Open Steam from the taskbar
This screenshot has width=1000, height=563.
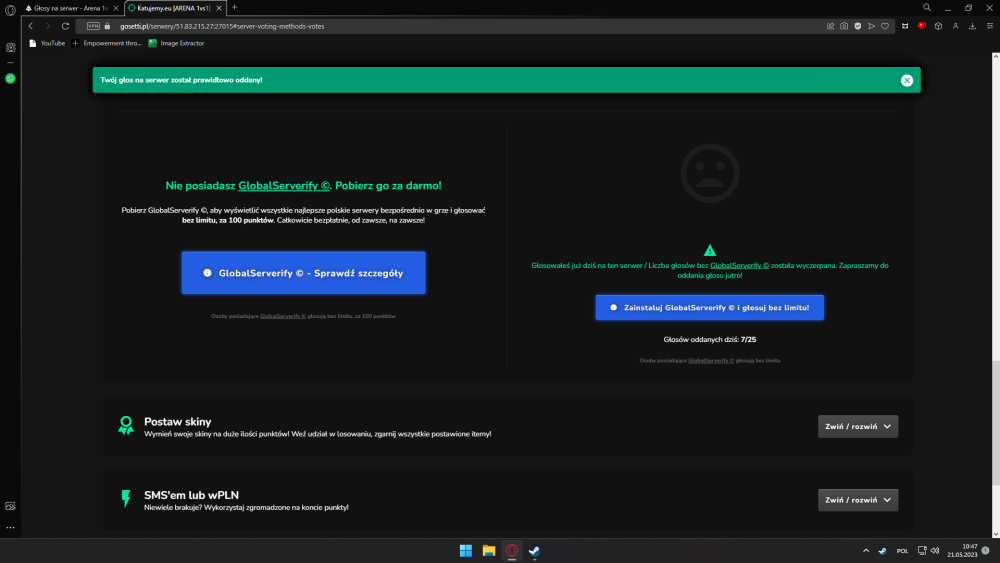pos(534,551)
